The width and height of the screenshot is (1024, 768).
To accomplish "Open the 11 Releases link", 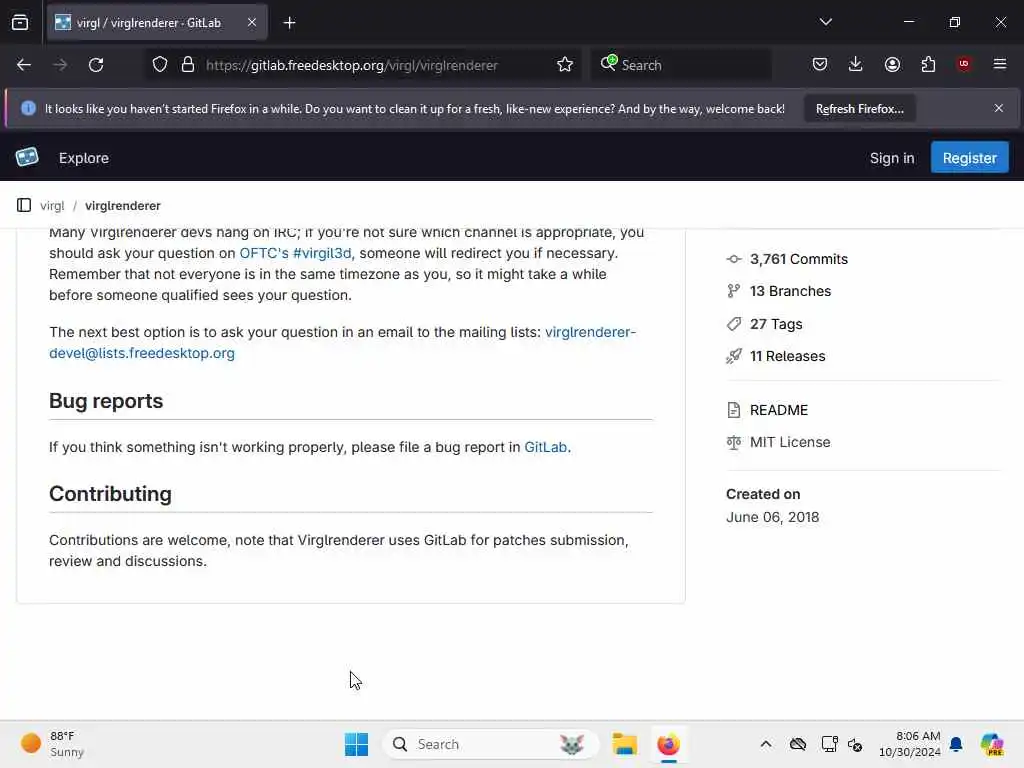I will pos(788,356).
